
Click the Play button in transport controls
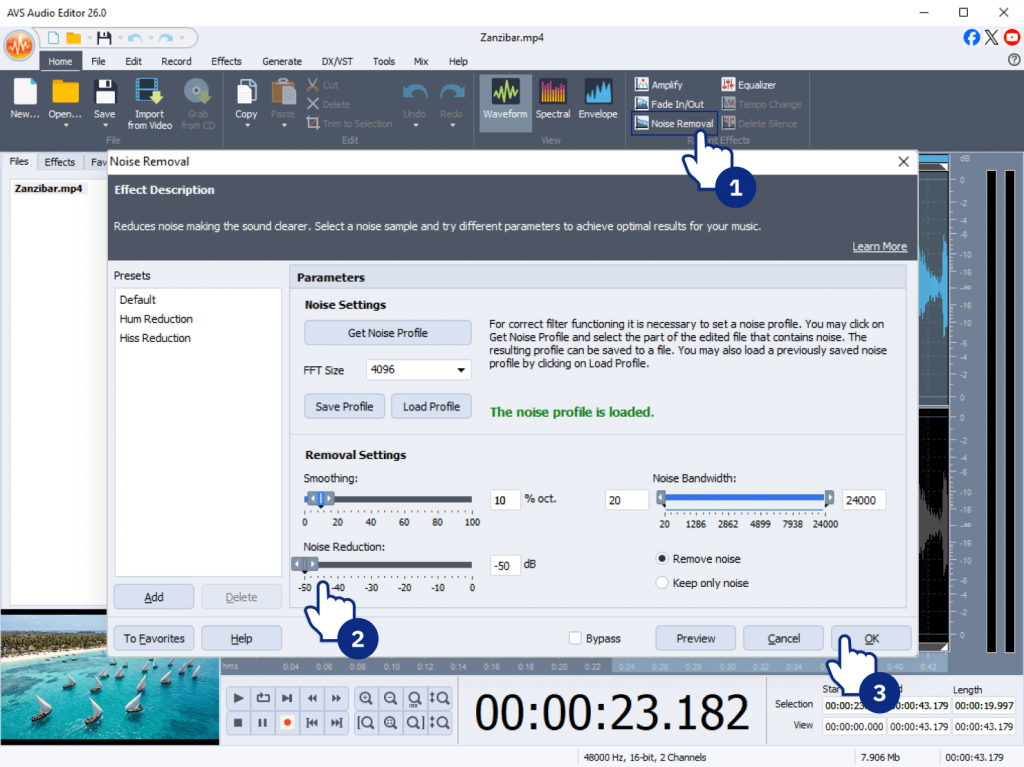tap(238, 698)
